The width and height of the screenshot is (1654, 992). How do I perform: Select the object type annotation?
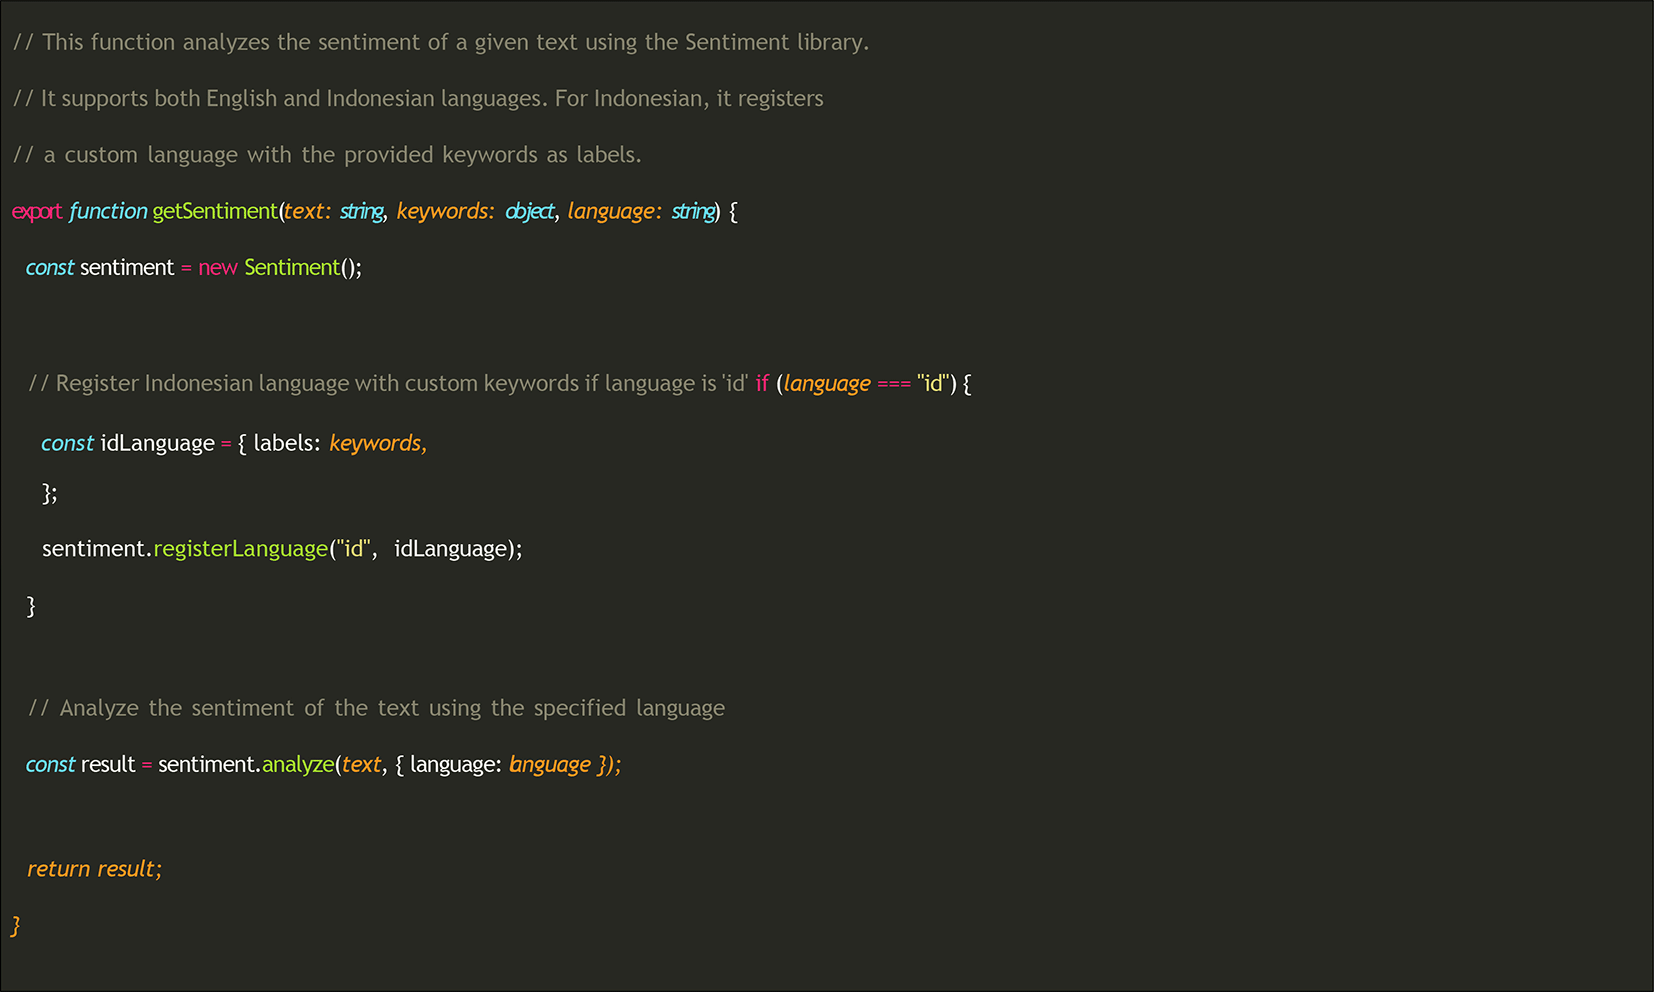(529, 211)
